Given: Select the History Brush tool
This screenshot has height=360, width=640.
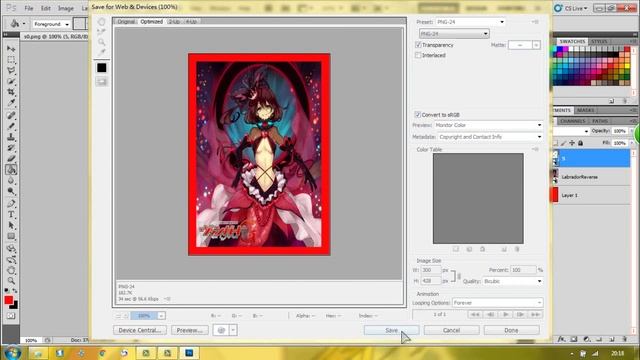Looking at the screenshot, I should pyautogui.click(x=11, y=148).
